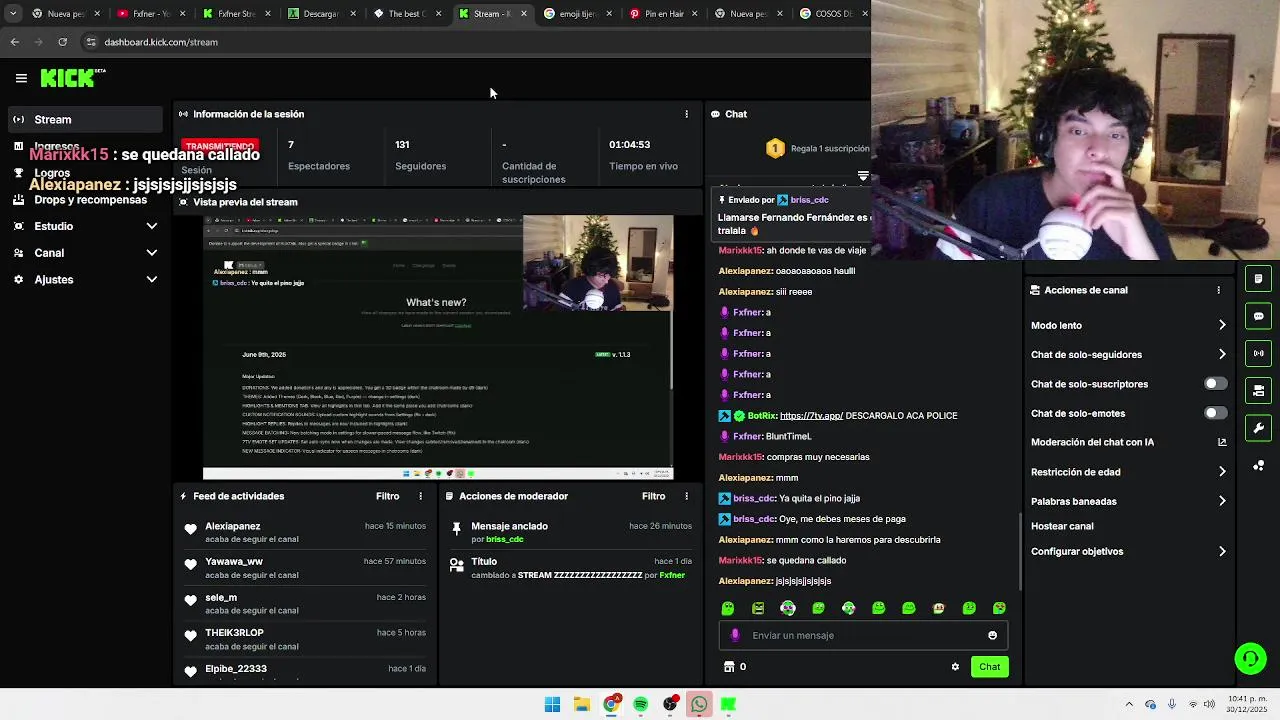Insert the first green emote in quick row

point(728,608)
